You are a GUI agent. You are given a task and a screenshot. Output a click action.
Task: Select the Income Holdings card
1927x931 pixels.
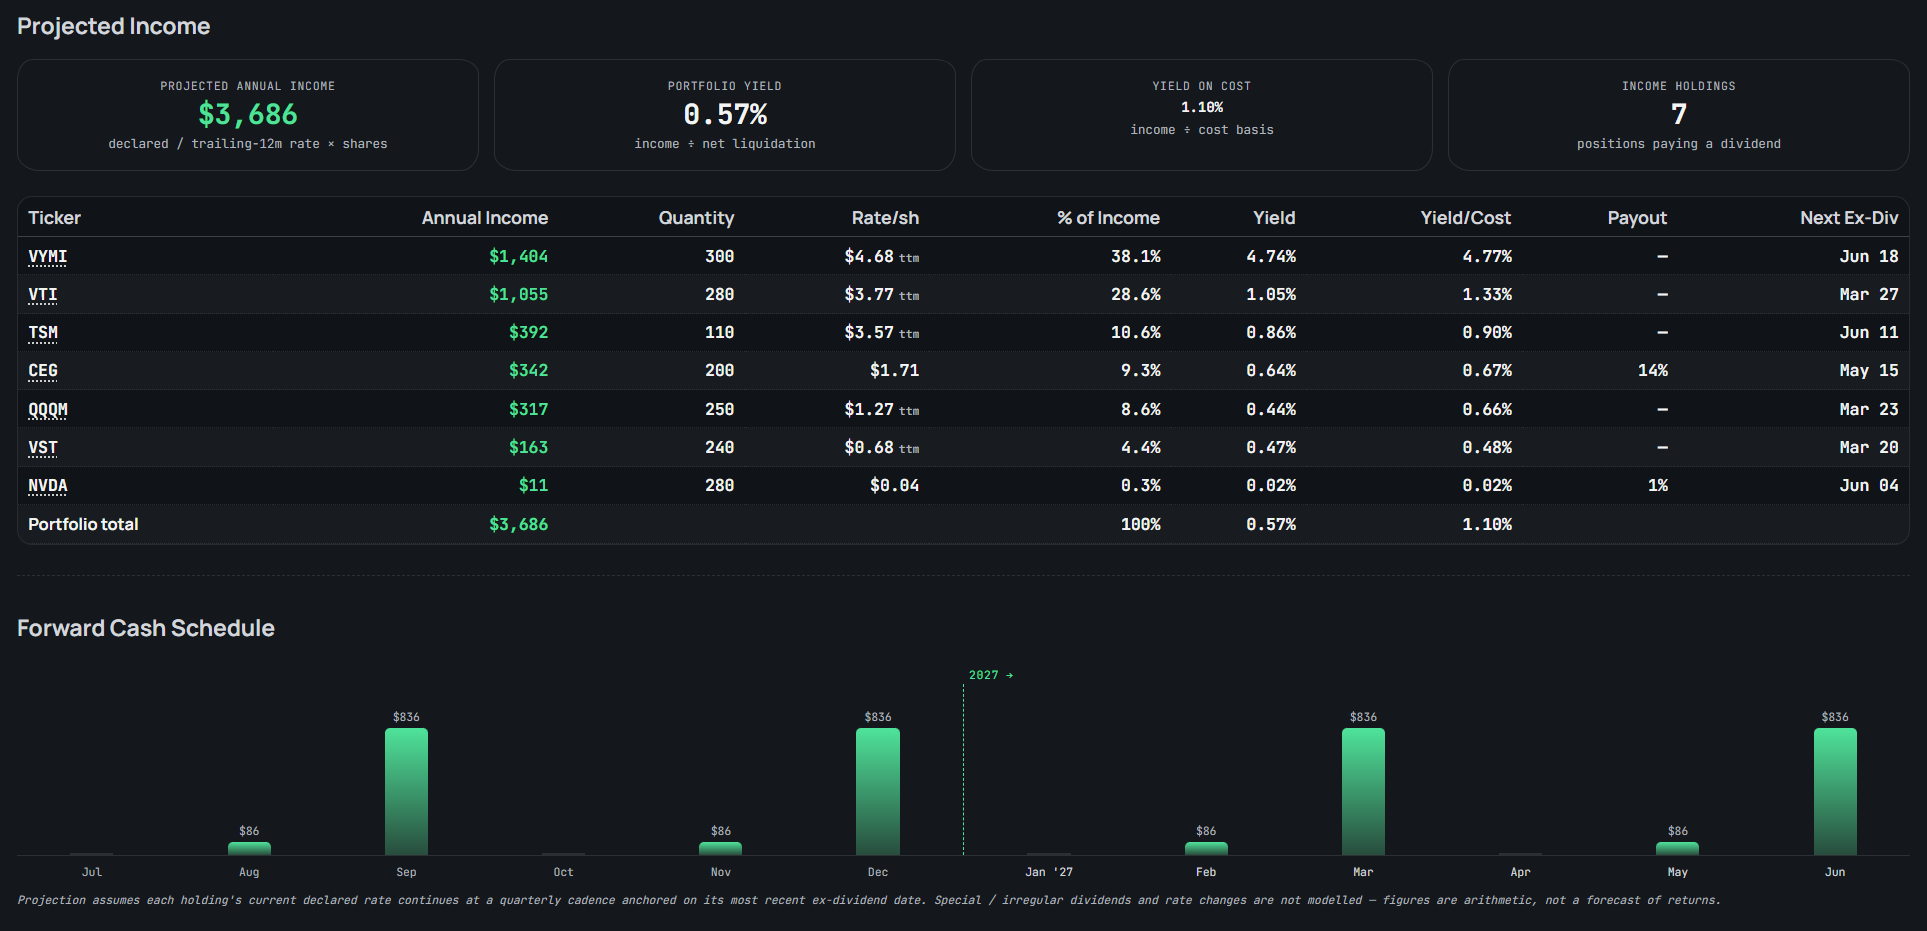1679,115
